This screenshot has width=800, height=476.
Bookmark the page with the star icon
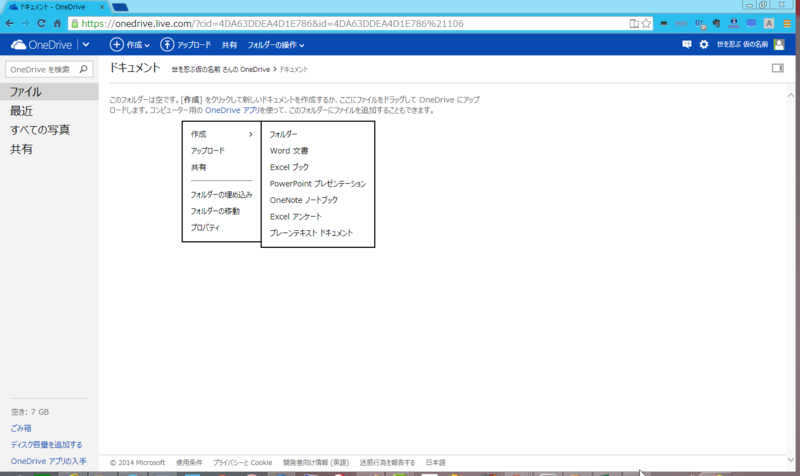coord(646,23)
